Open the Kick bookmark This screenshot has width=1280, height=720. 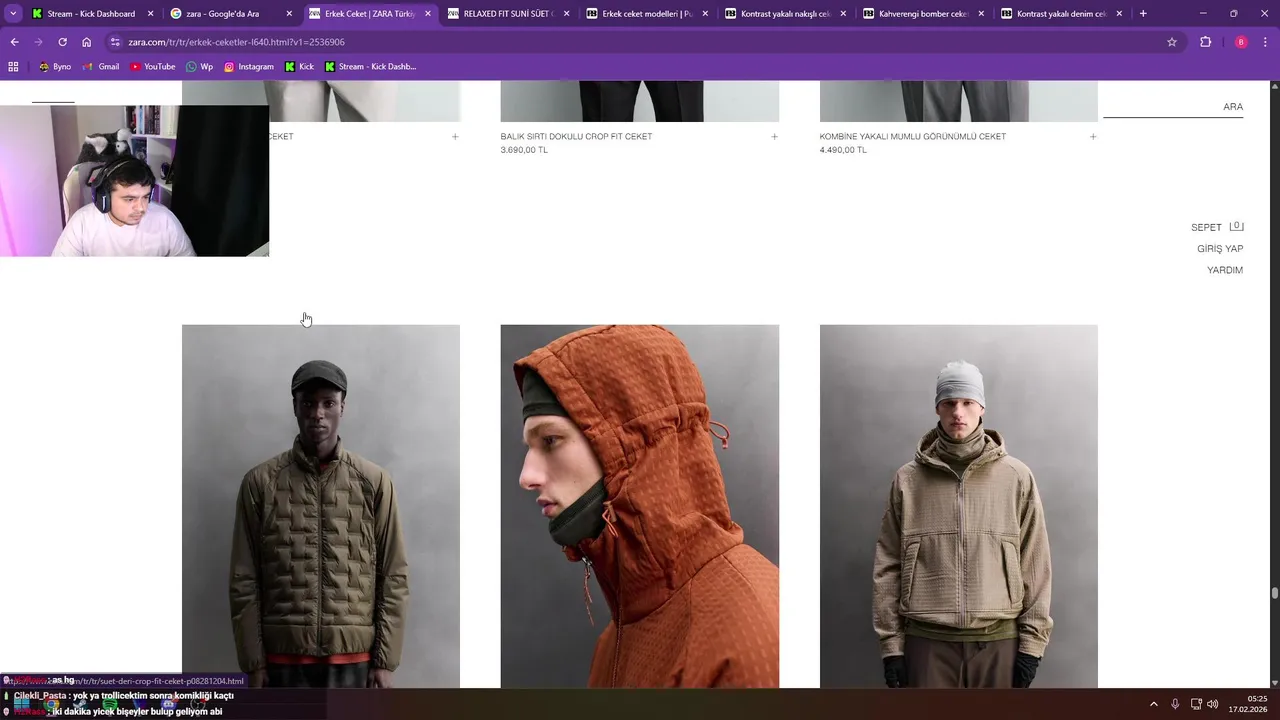(299, 67)
